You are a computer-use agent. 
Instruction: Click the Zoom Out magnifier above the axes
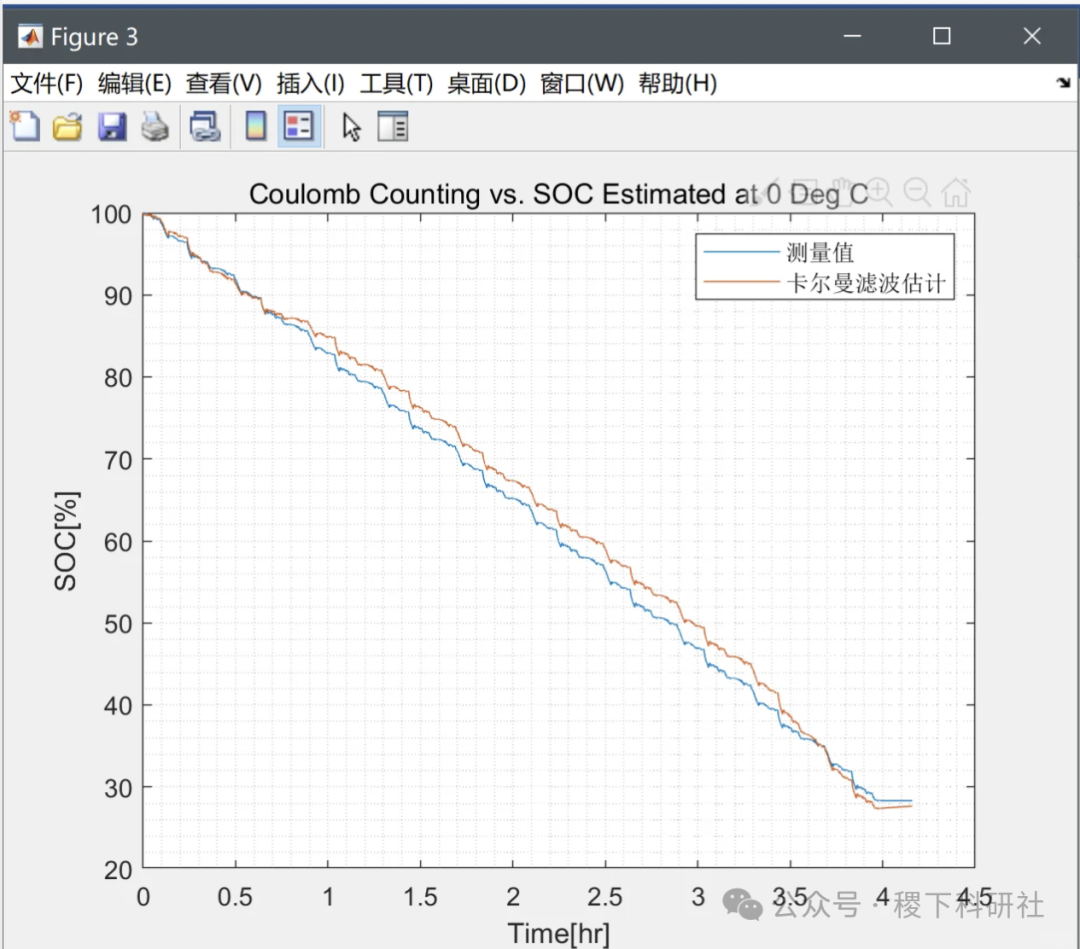click(x=917, y=192)
